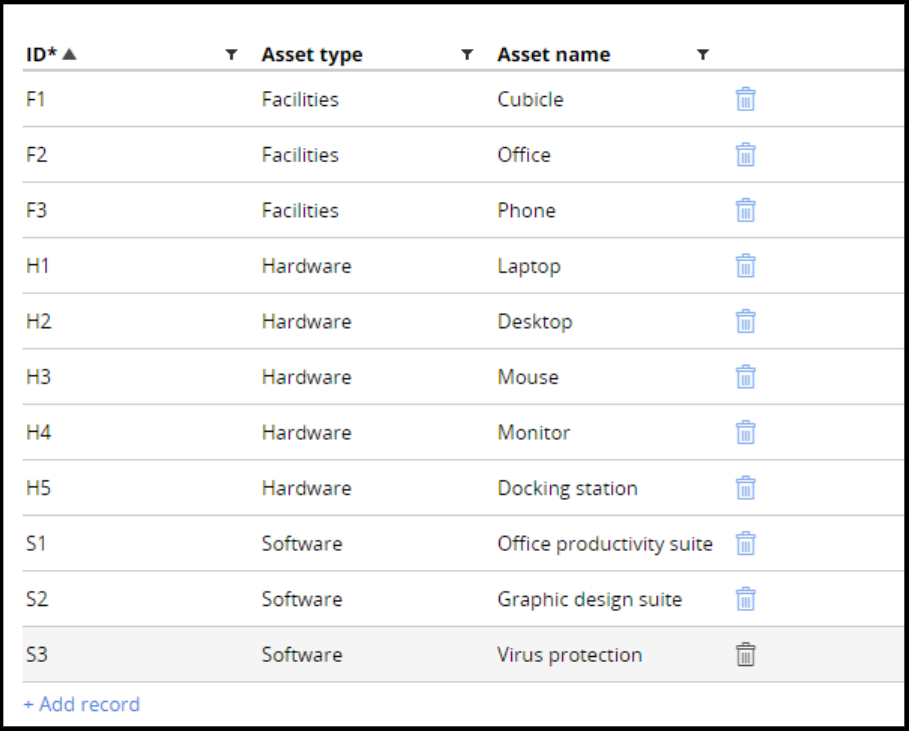
Task: Delete the Office record (F2)
Action: coord(745,155)
